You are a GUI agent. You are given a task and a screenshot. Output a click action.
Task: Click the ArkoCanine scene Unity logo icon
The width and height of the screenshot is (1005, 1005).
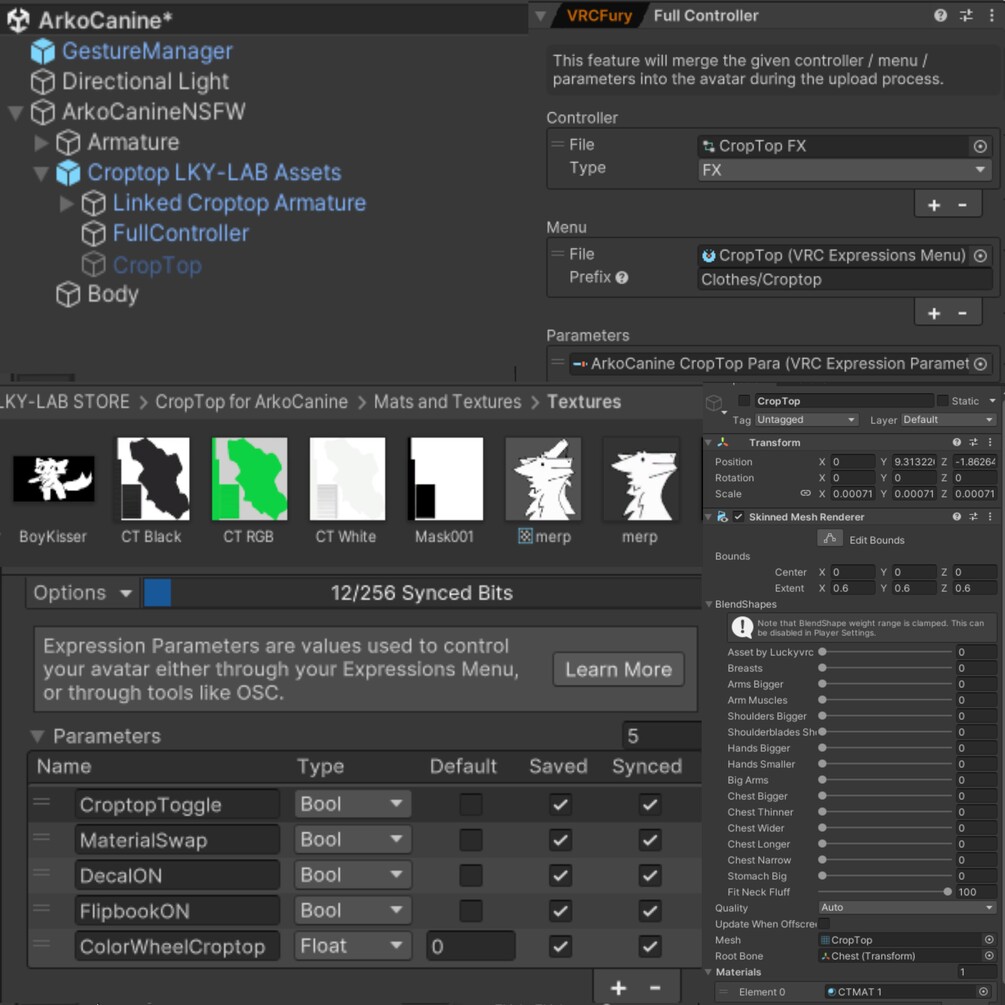pyautogui.click(x=19, y=21)
